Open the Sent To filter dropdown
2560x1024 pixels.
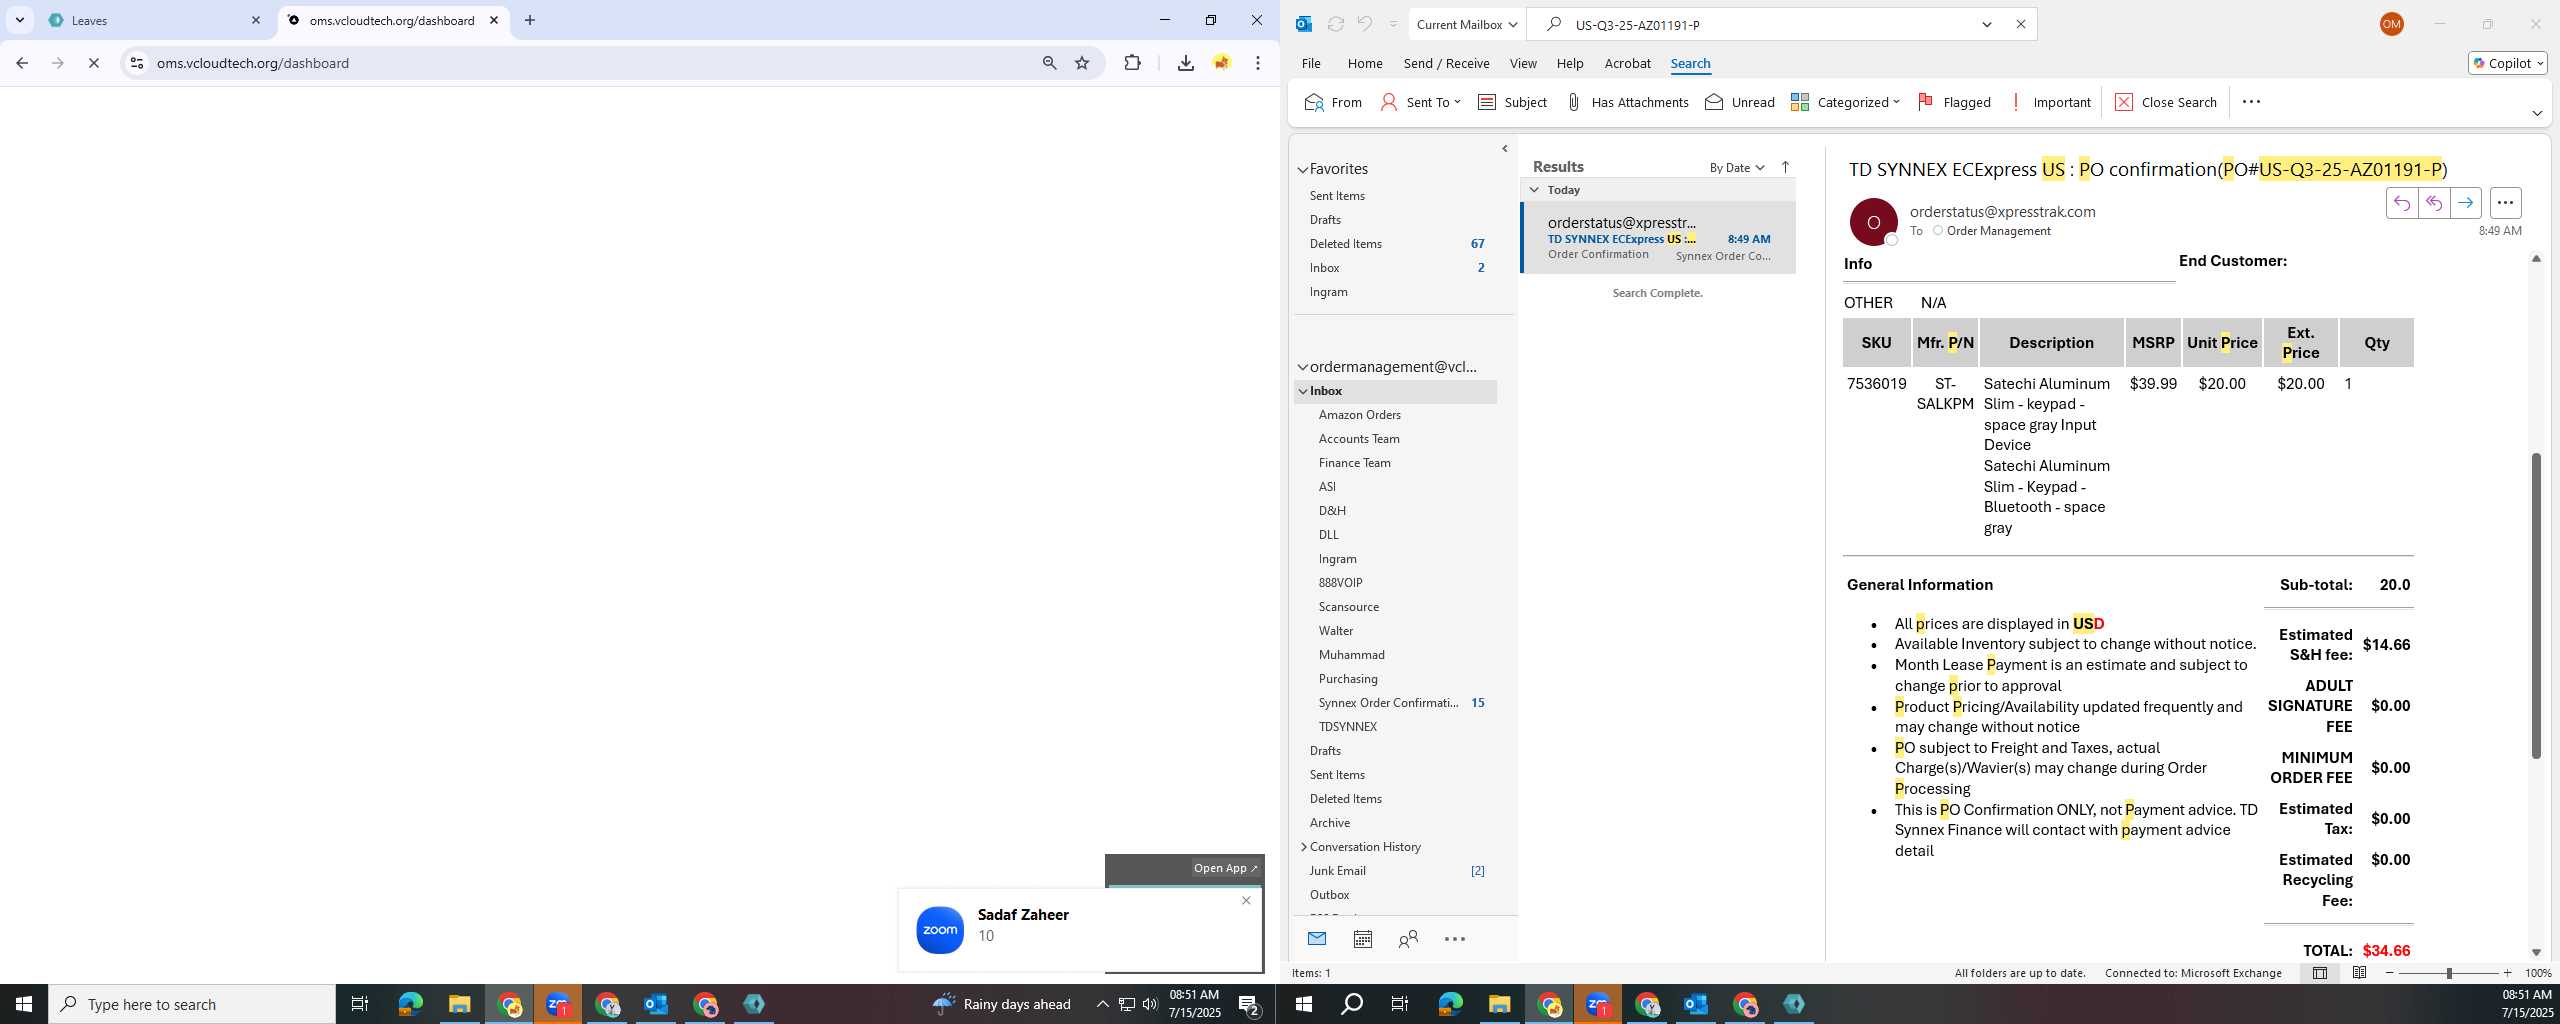1420,102
